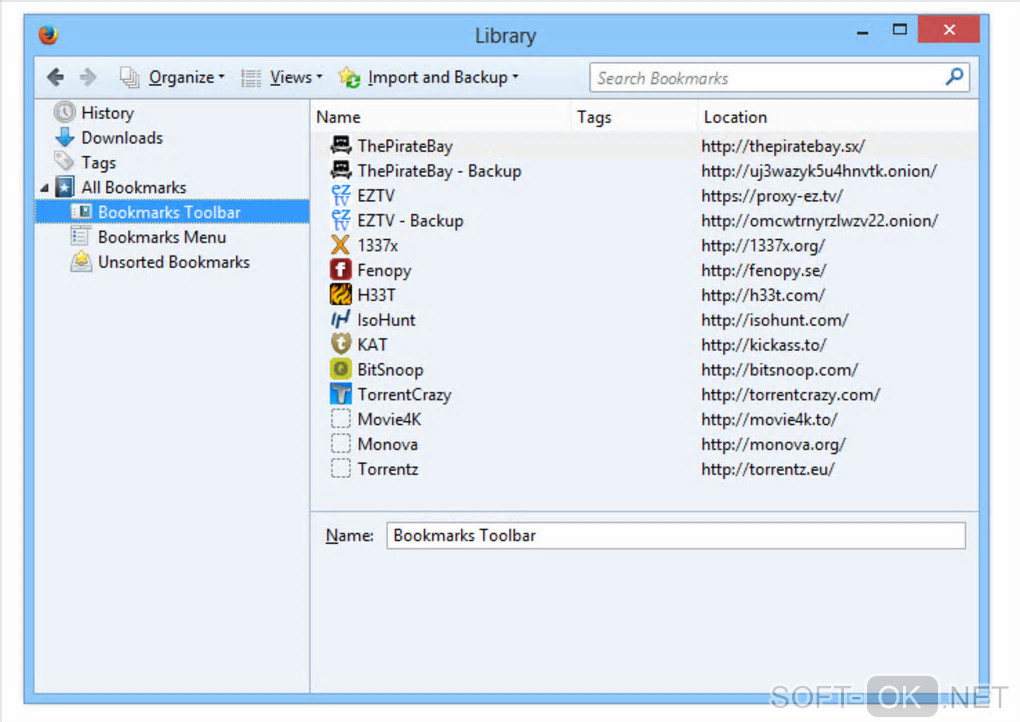Click the Back arrow in toolbar
The image size is (1020, 722).
(55, 77)
